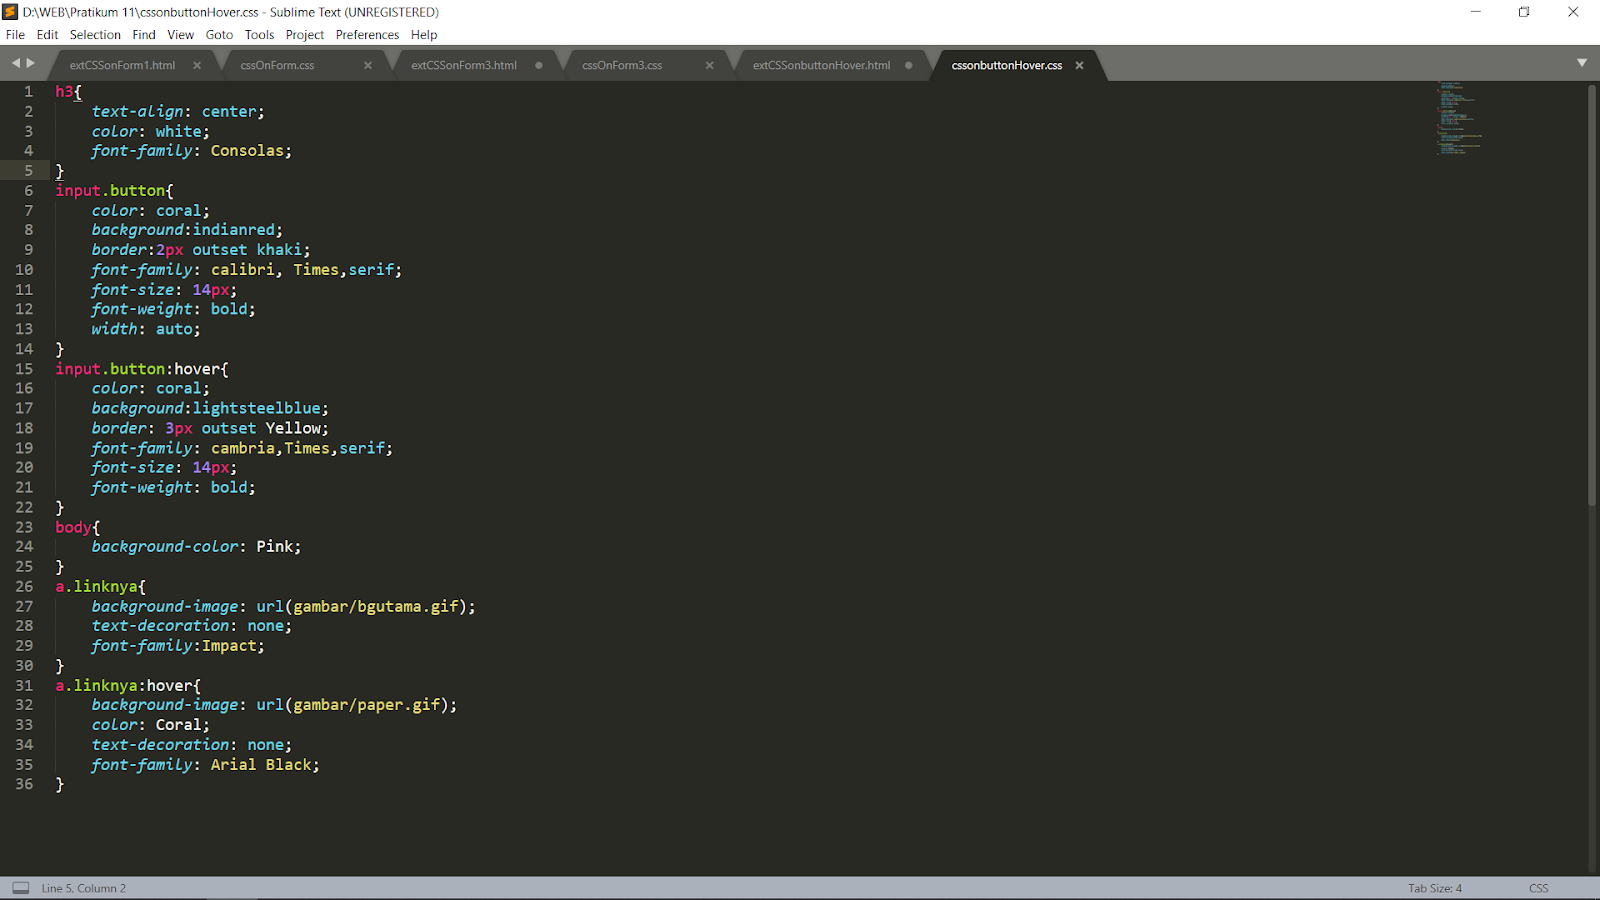Click 'width: auto;' declaration
The width and height of the screenshot is (1600, 900).
pos(146,329)
